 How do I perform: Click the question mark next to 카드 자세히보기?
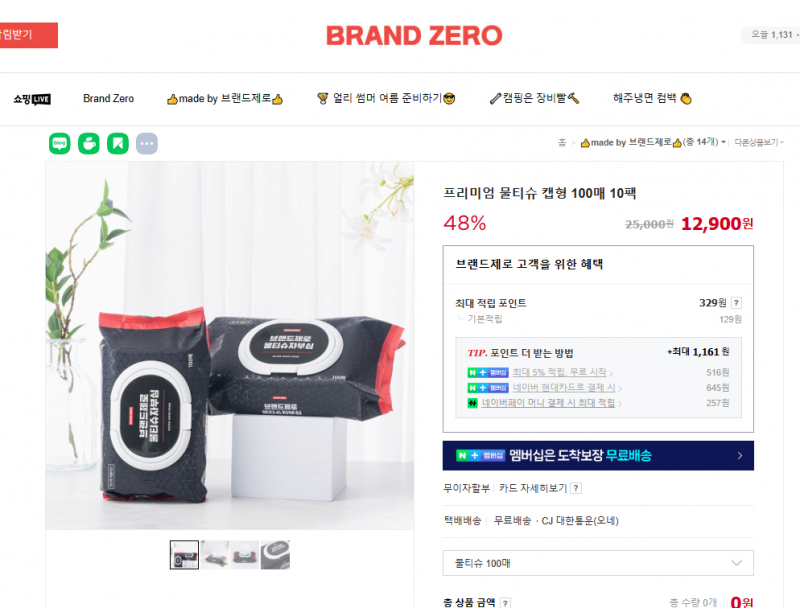click(x=576, y=488)
